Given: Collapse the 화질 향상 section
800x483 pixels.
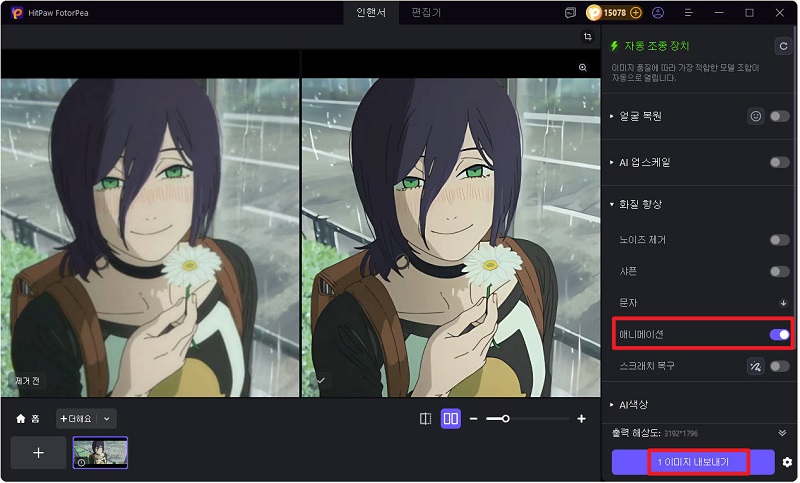Looking at the screenshot, I should pyautogui.click(x=613, y=204).
